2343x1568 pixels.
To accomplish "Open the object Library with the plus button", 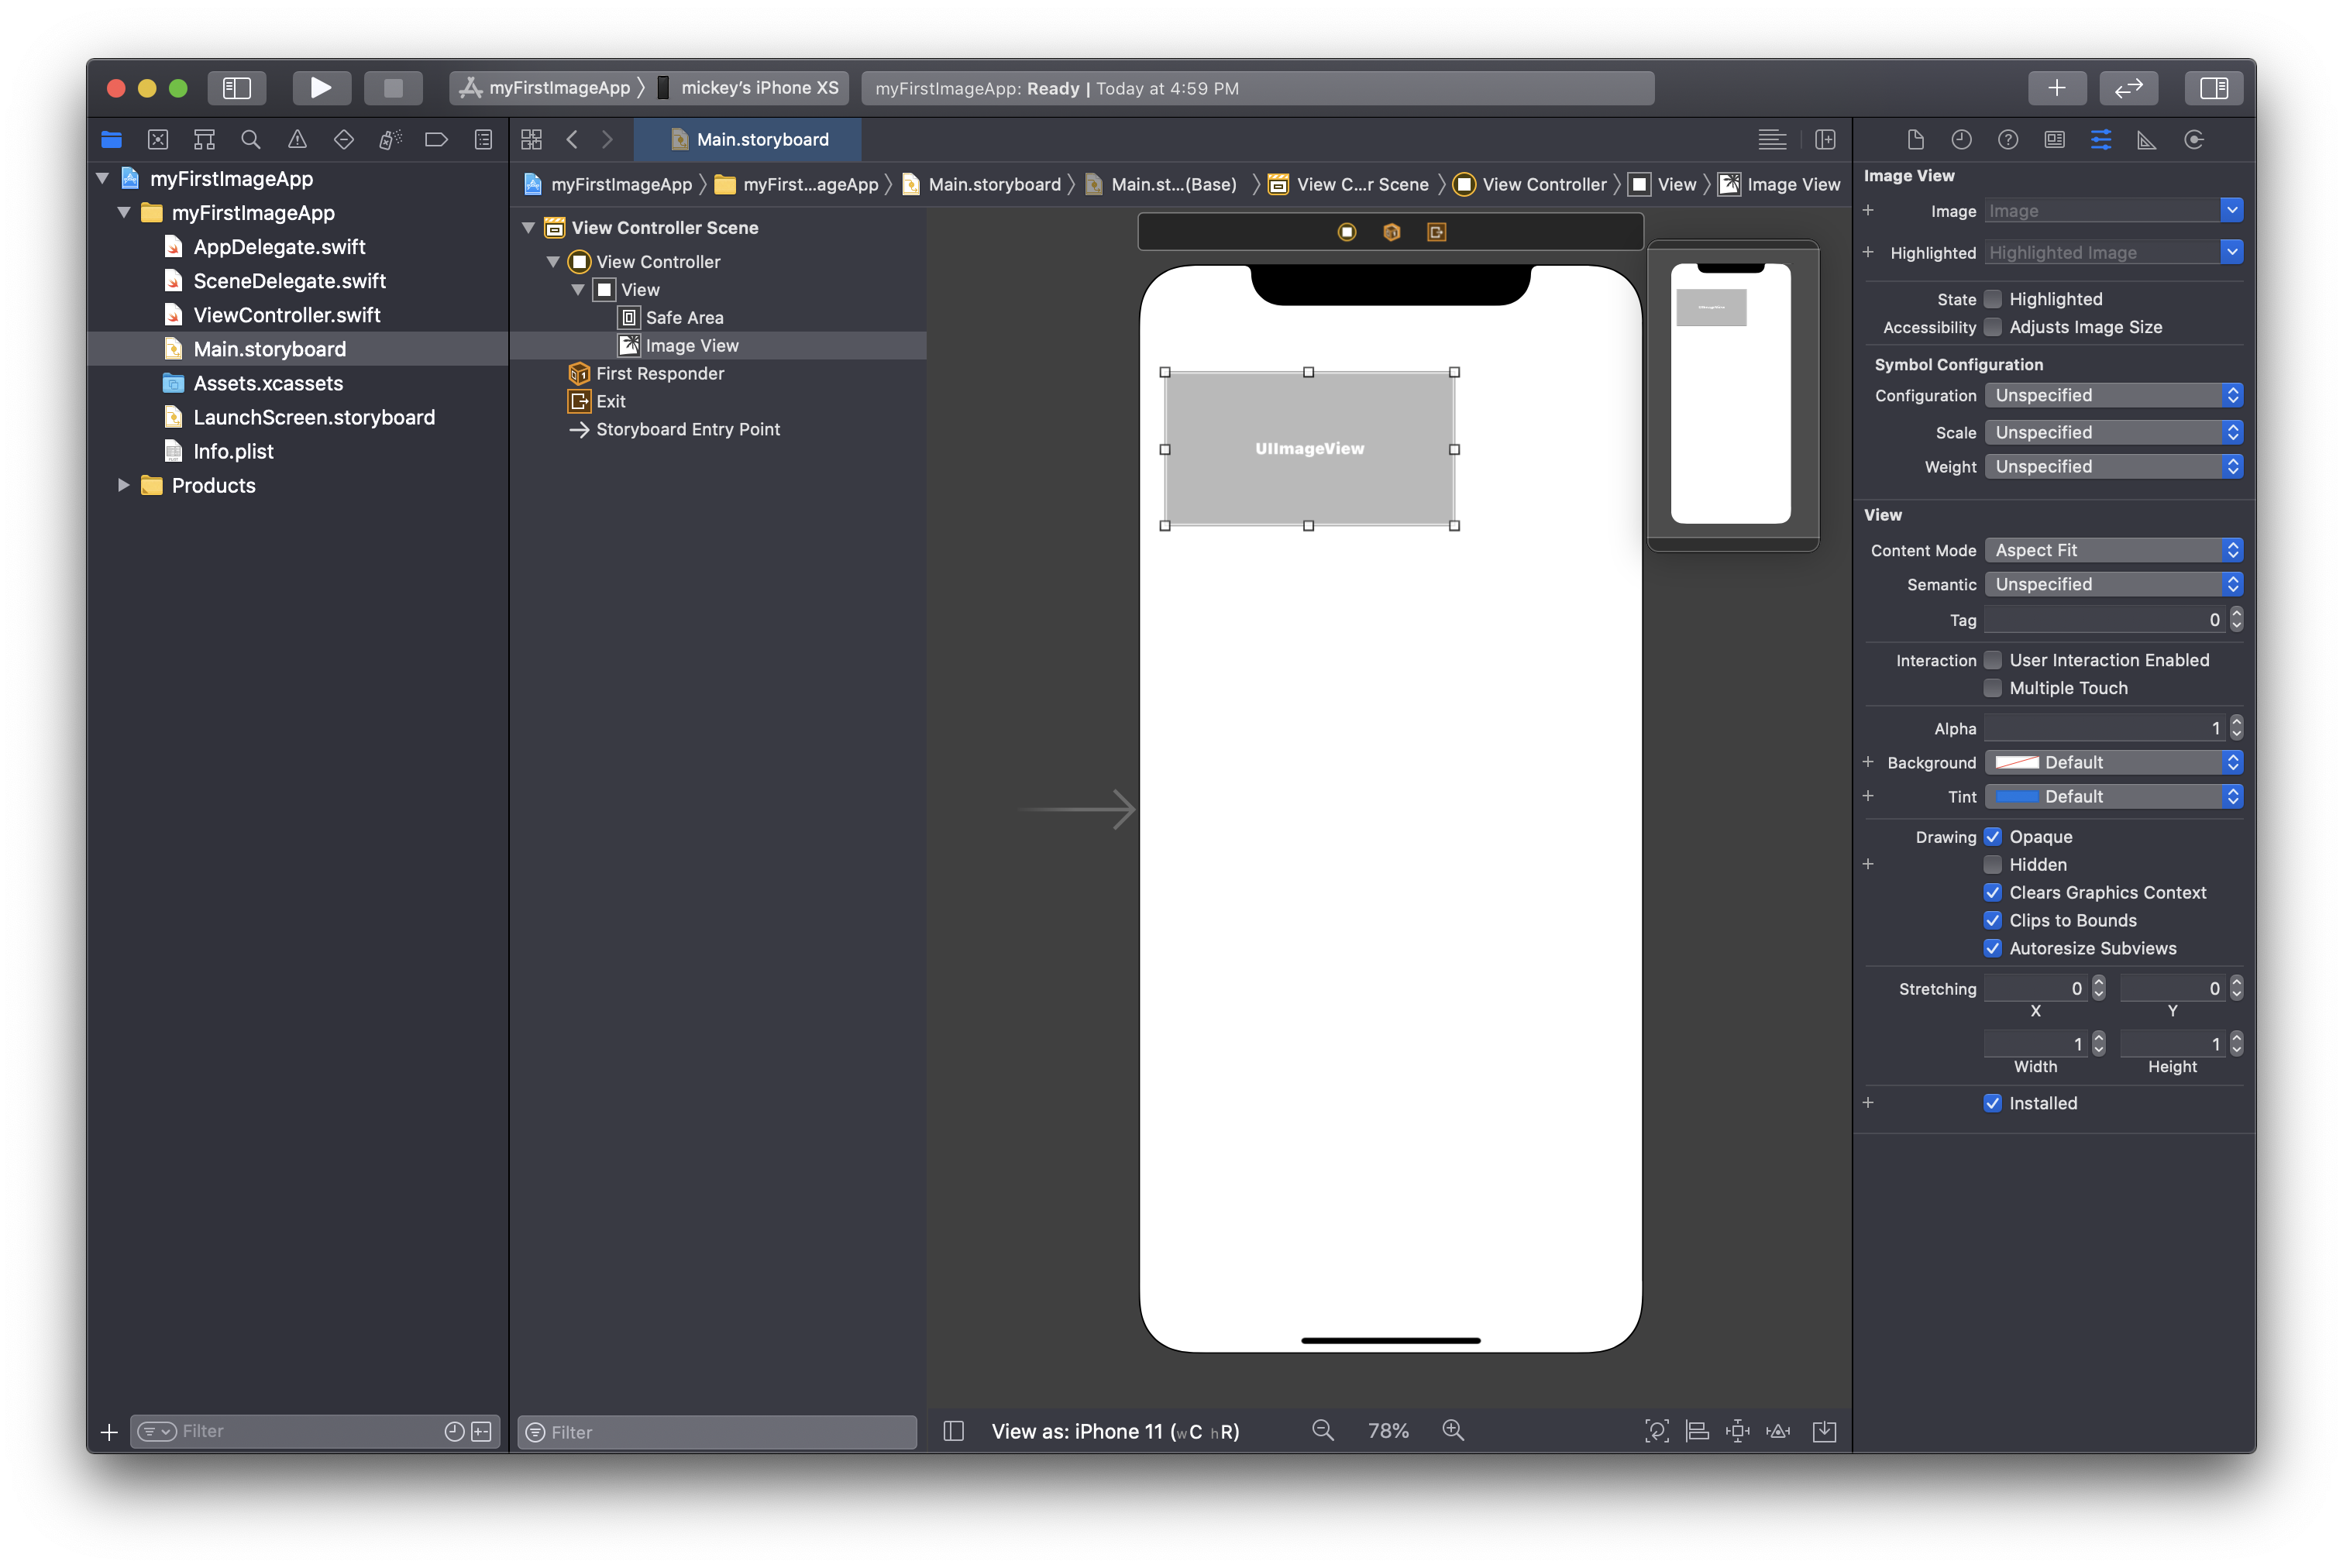I will tap(2056, 88).
